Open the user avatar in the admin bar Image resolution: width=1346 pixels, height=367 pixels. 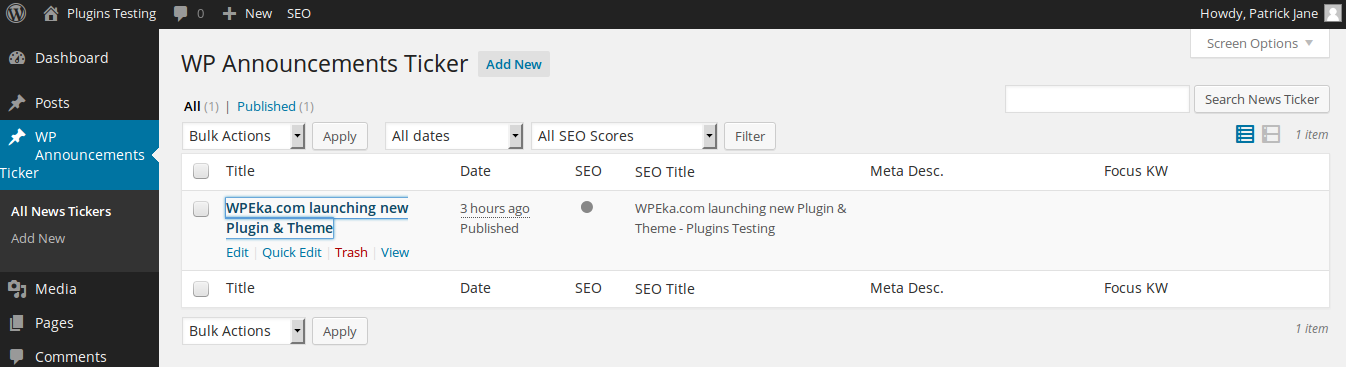point(1333,14)
